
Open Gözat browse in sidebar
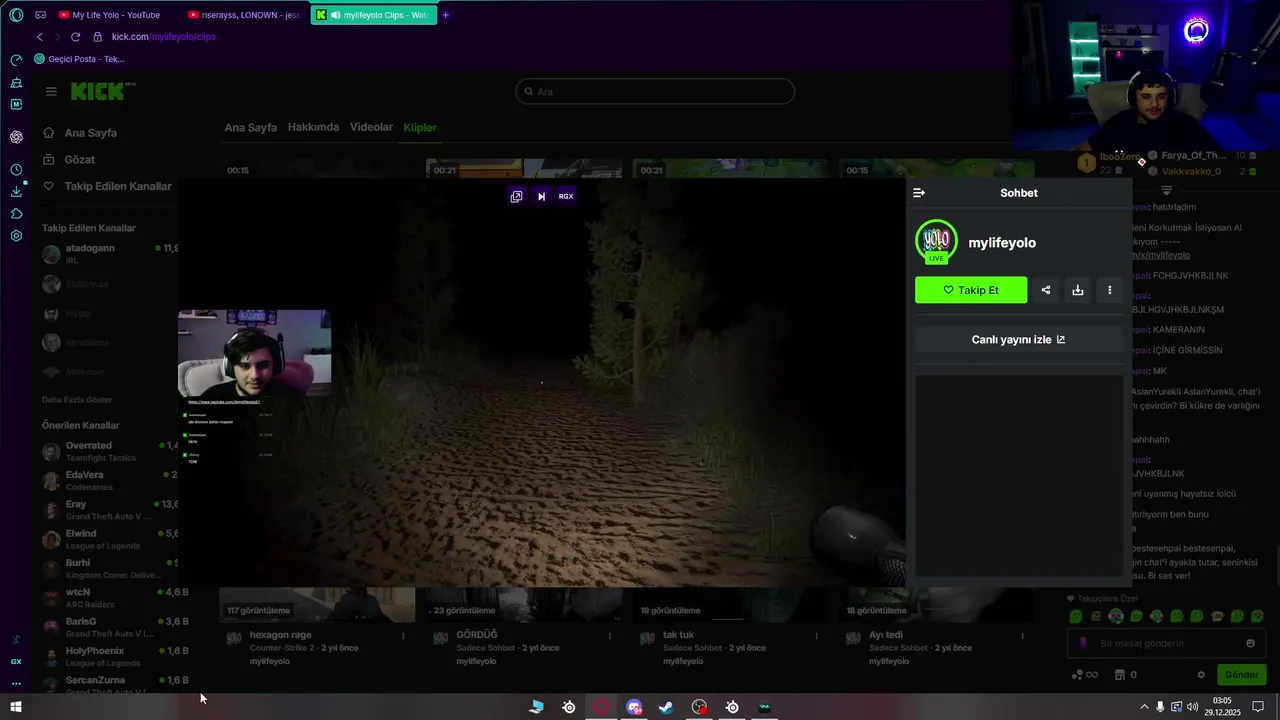(70, 160)
